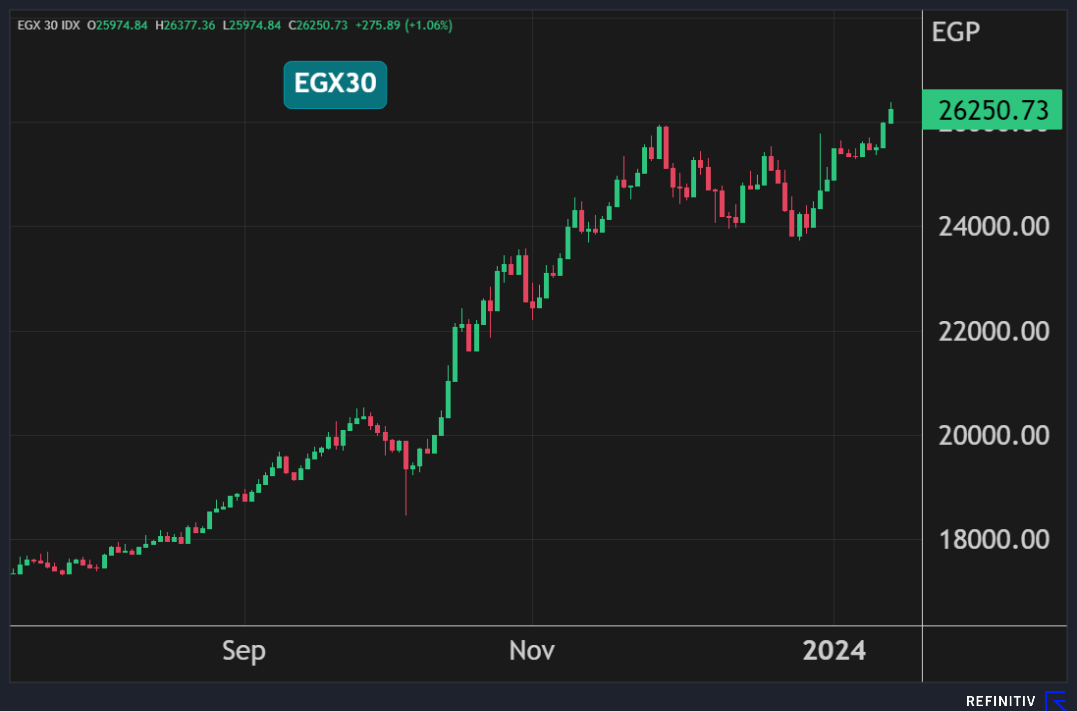The height and width of the screenshot is (712, 1077).
Task: Click the blue Refinitiv logo icon
Action: 1054,701
